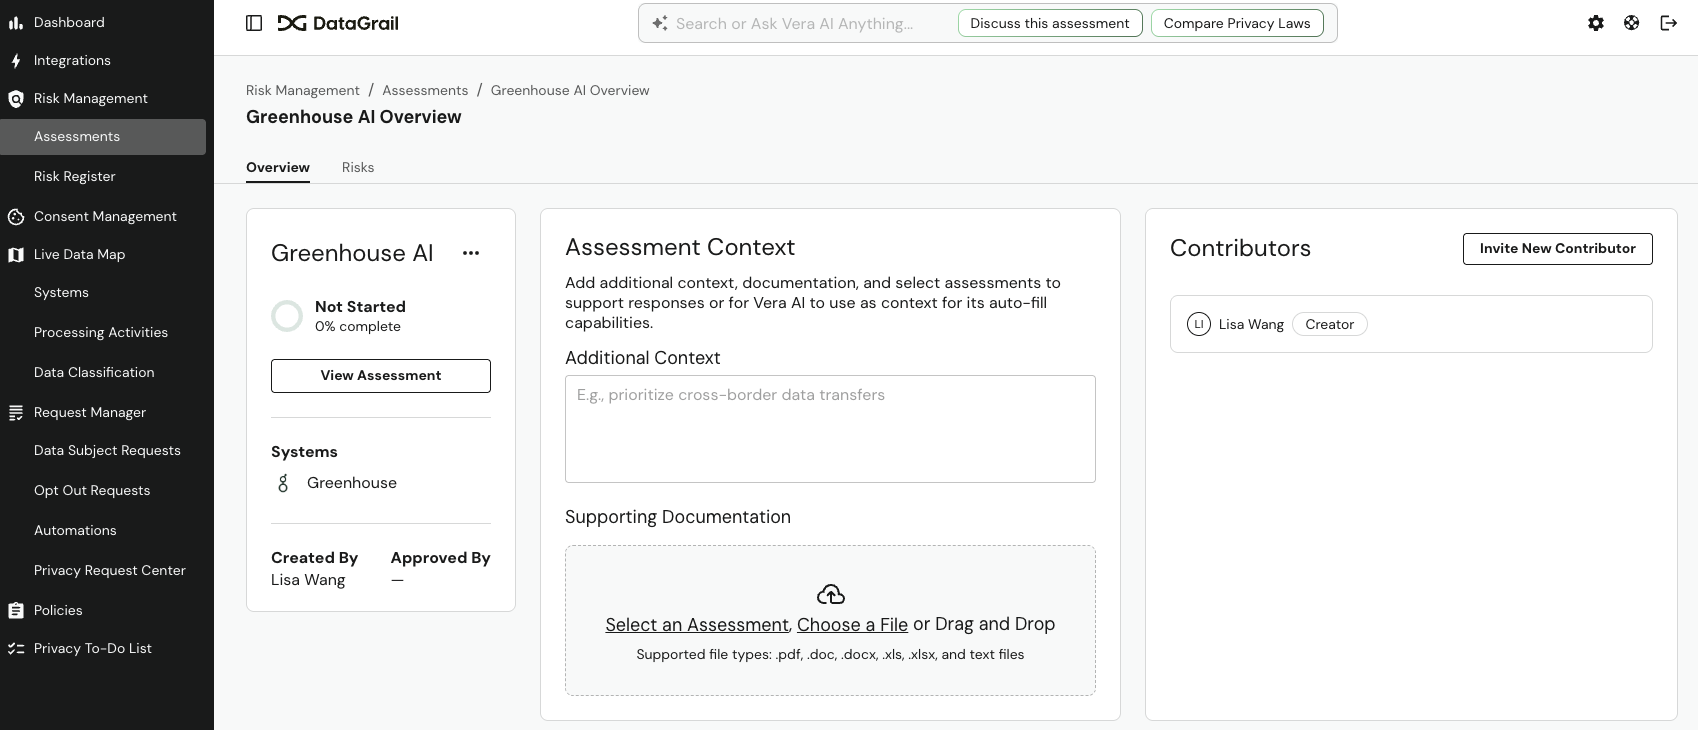This screenshot has height=730, width=1698.
Task: Switch to the Overview tab
Action: pos(278,167)
